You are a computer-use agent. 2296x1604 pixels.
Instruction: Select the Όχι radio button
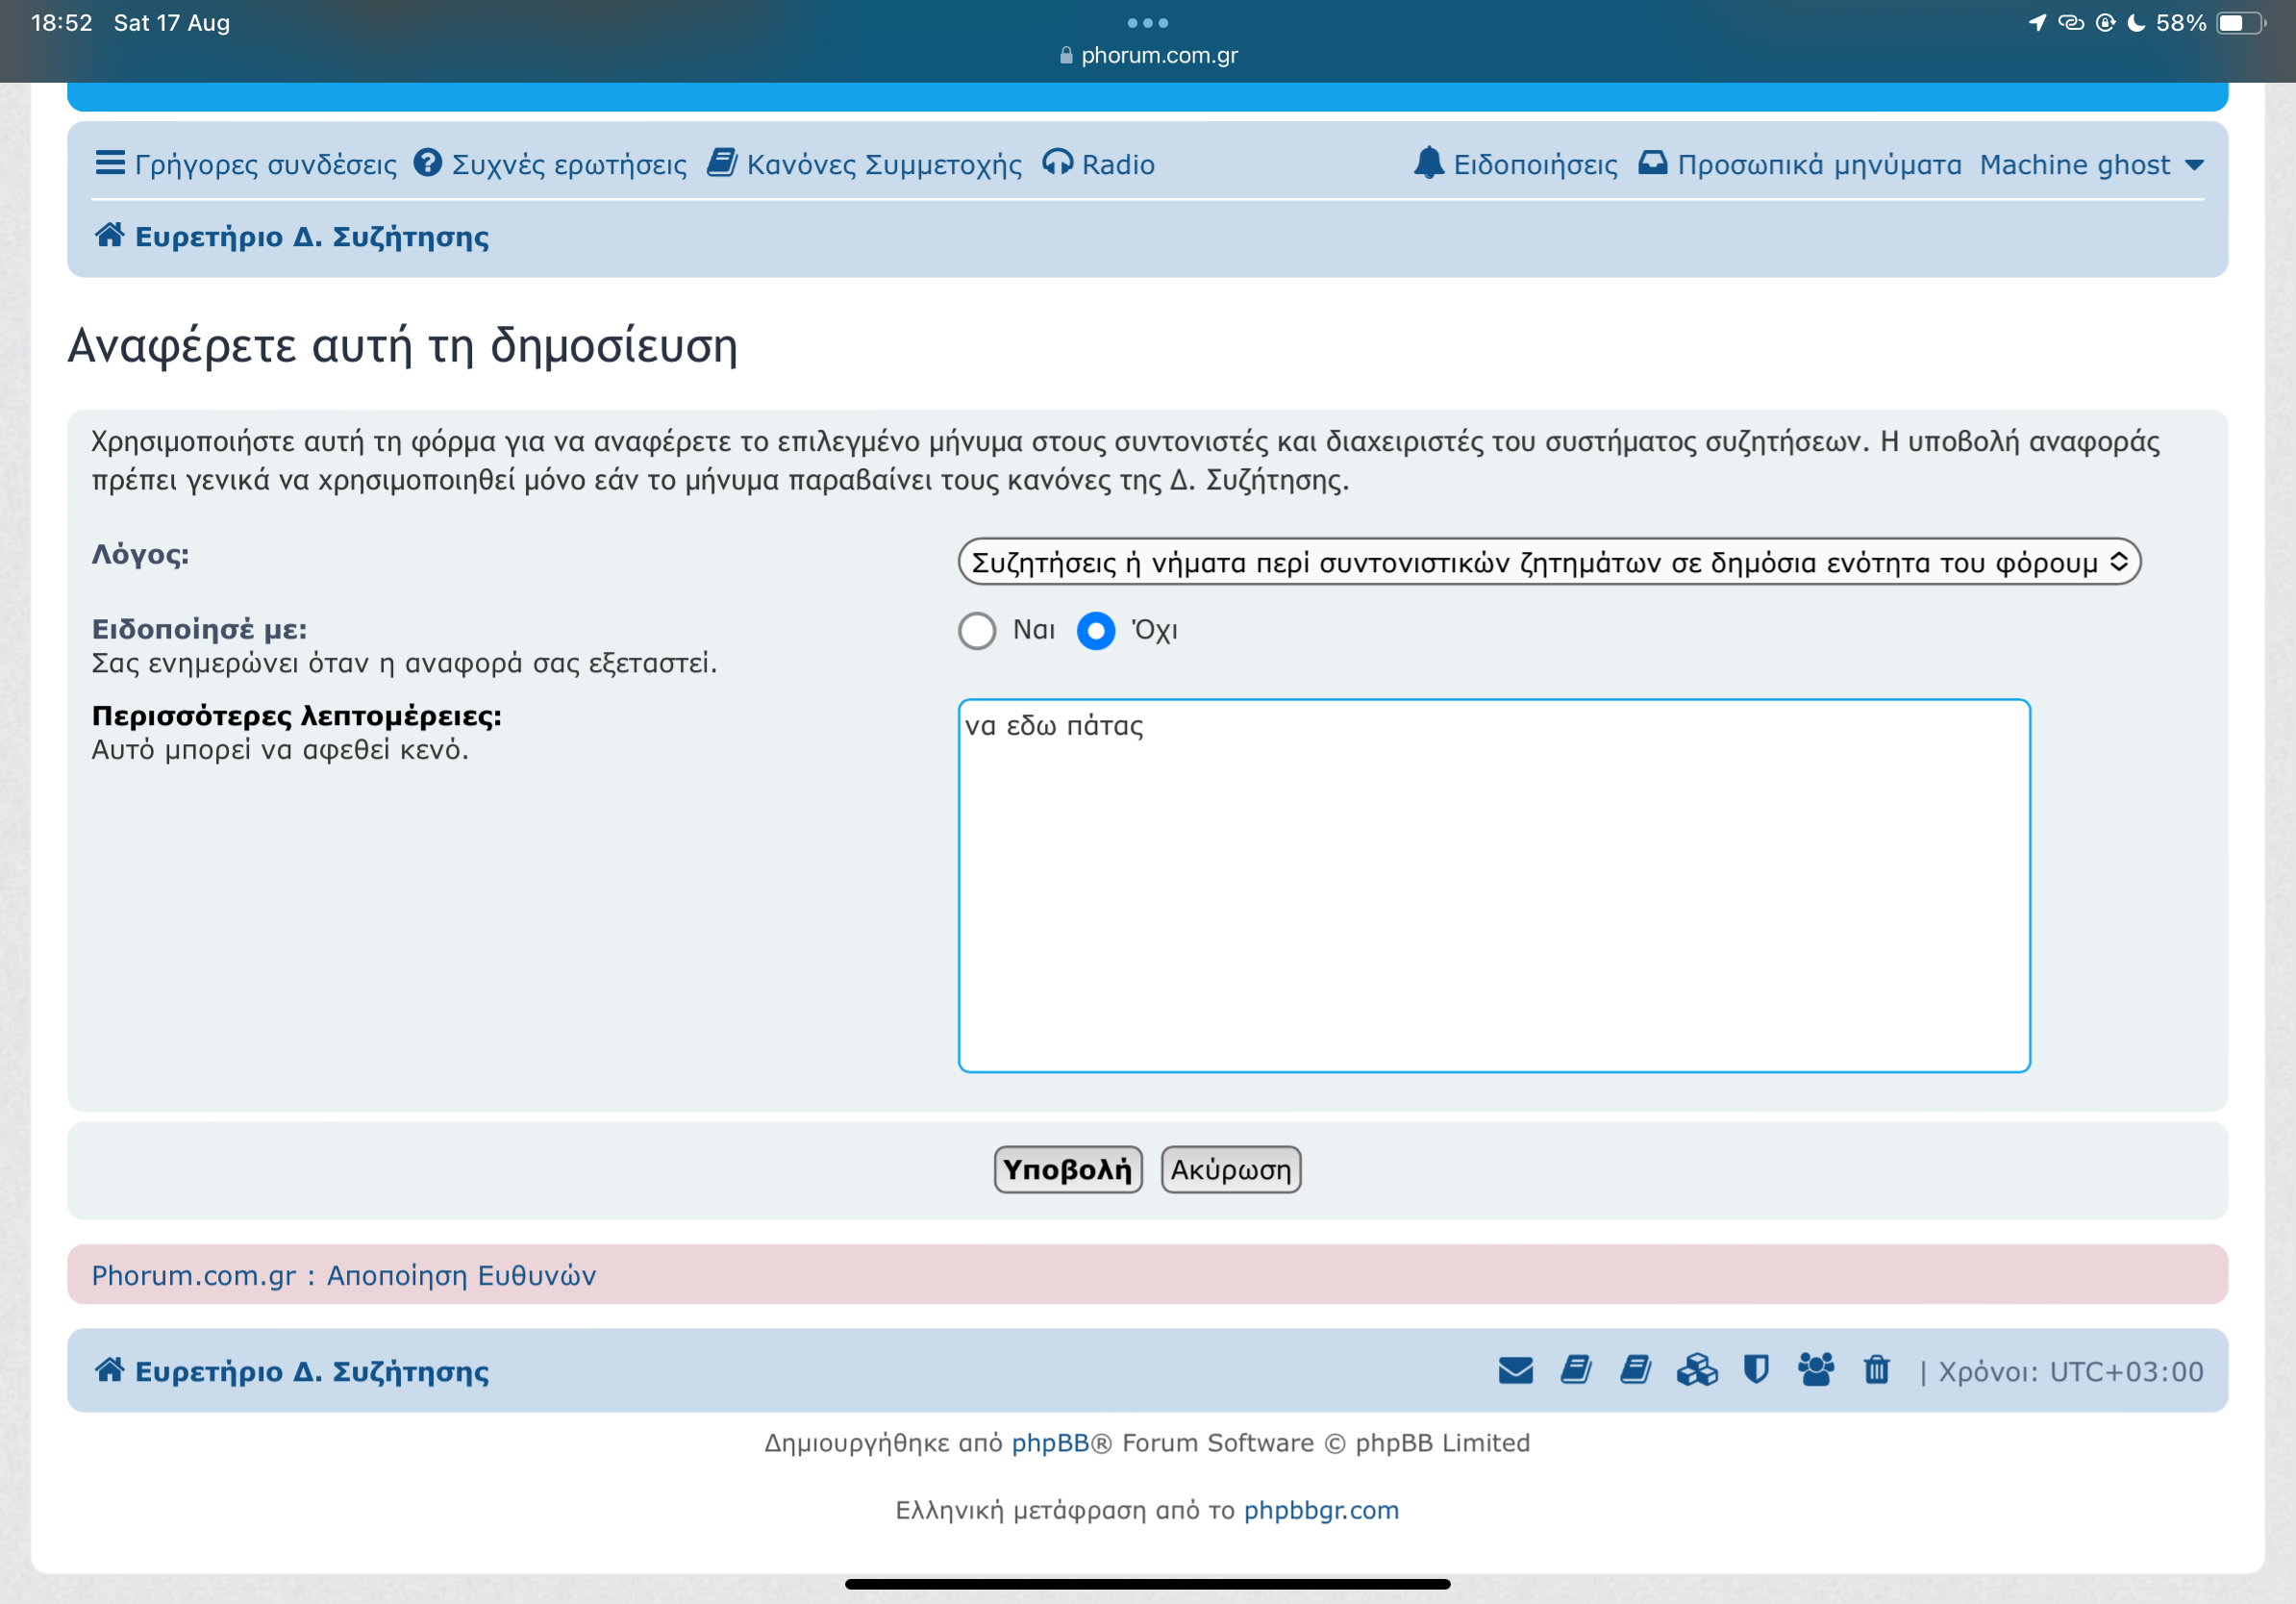coord(1096,631)
